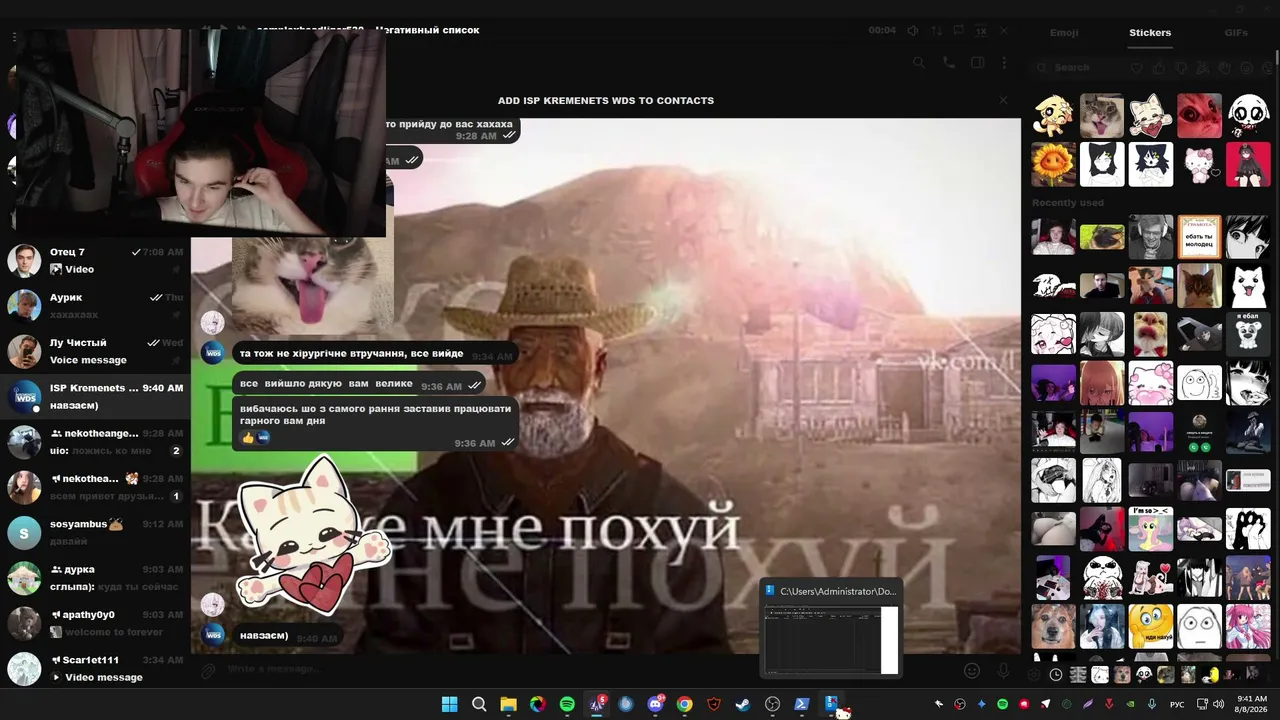Open the nekotheange group with 2 unread
Screen dimensions: 1280x720
click(x=95, y=442)
